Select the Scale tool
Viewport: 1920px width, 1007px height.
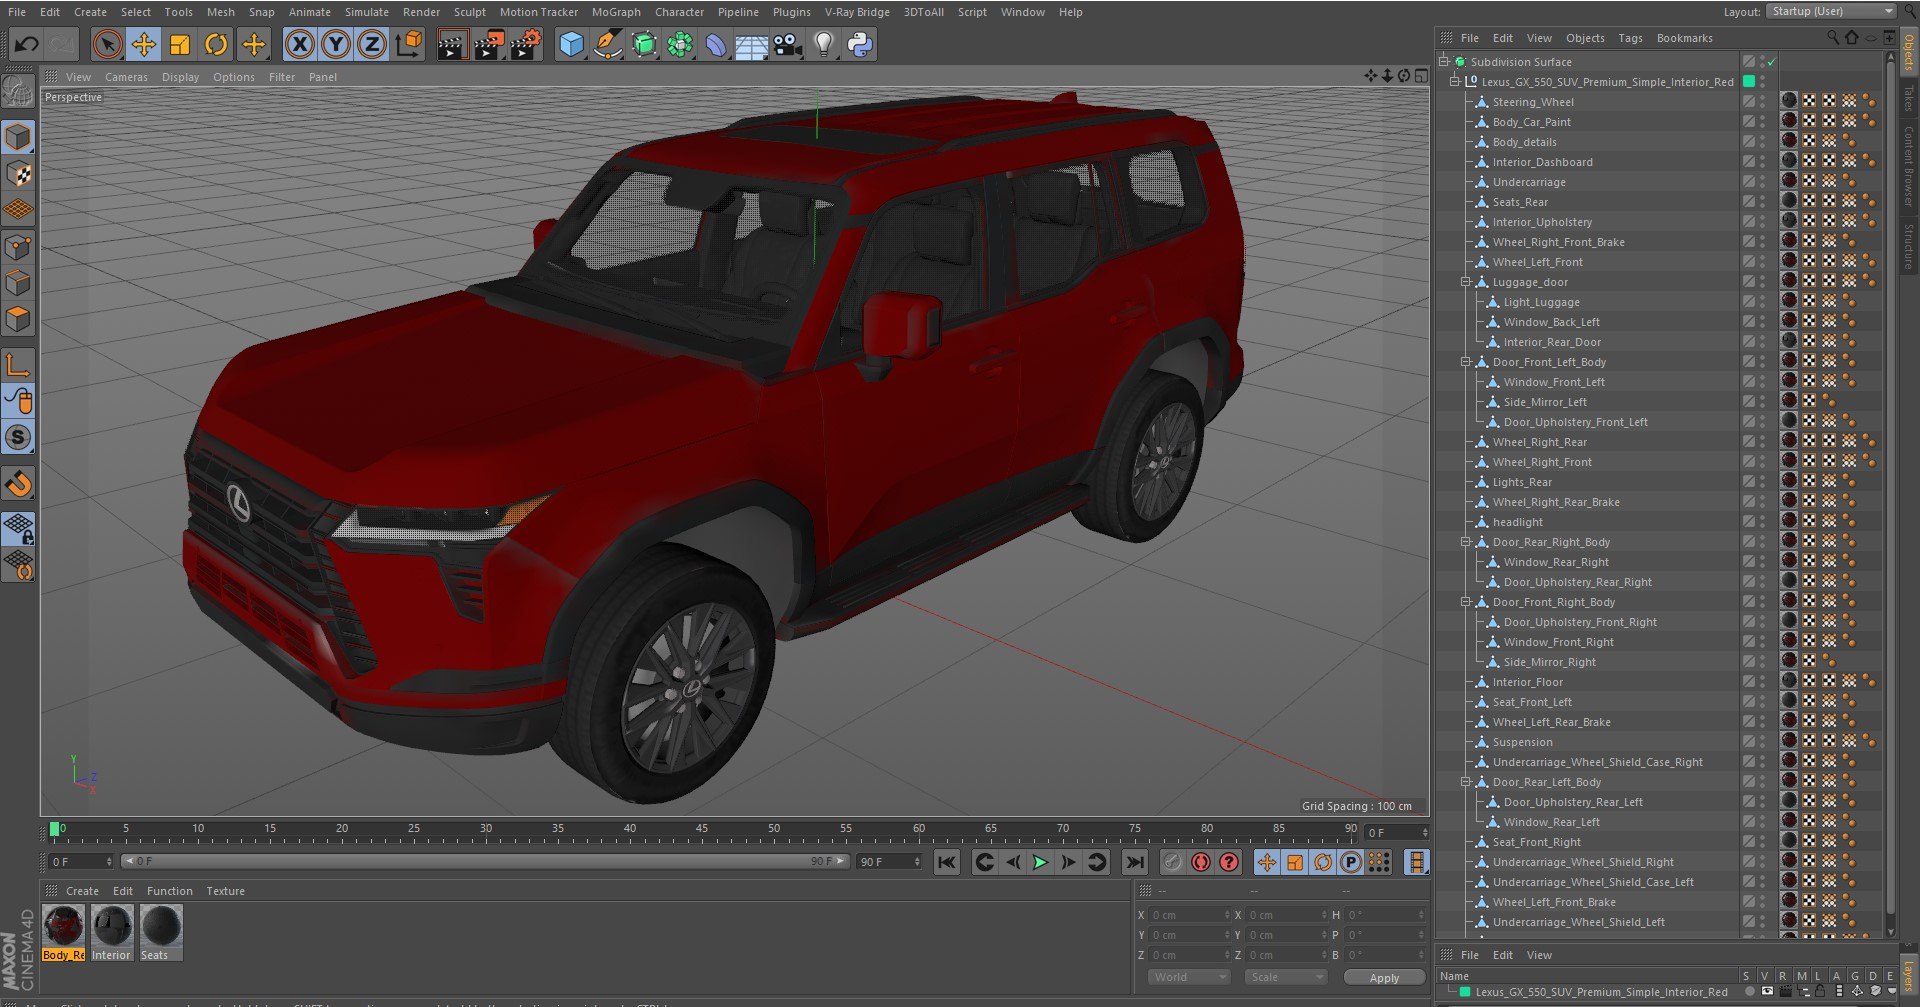point(180,44)
